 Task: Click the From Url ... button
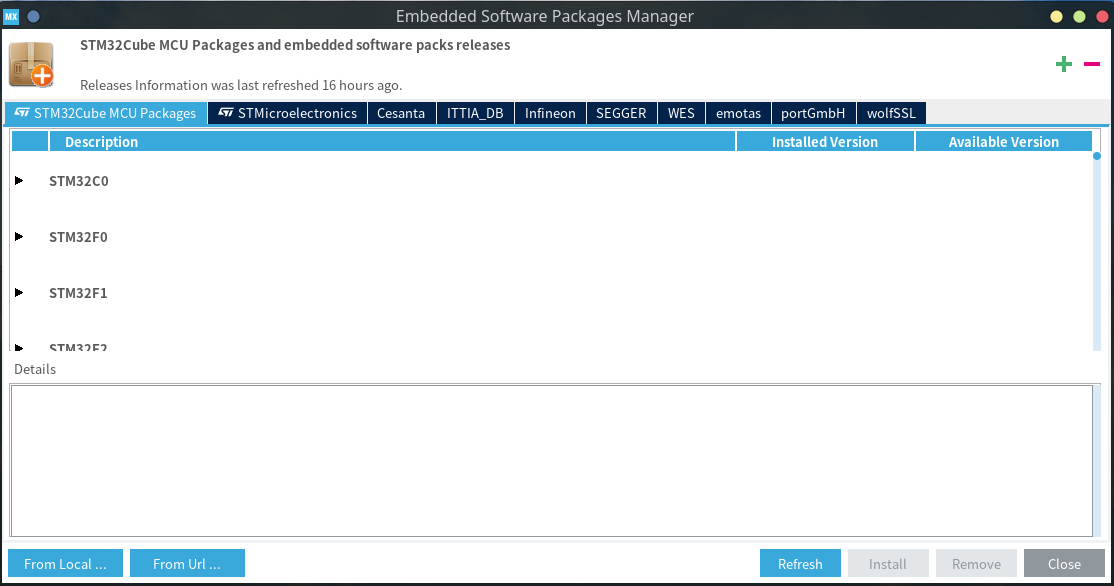pos(188,563)
